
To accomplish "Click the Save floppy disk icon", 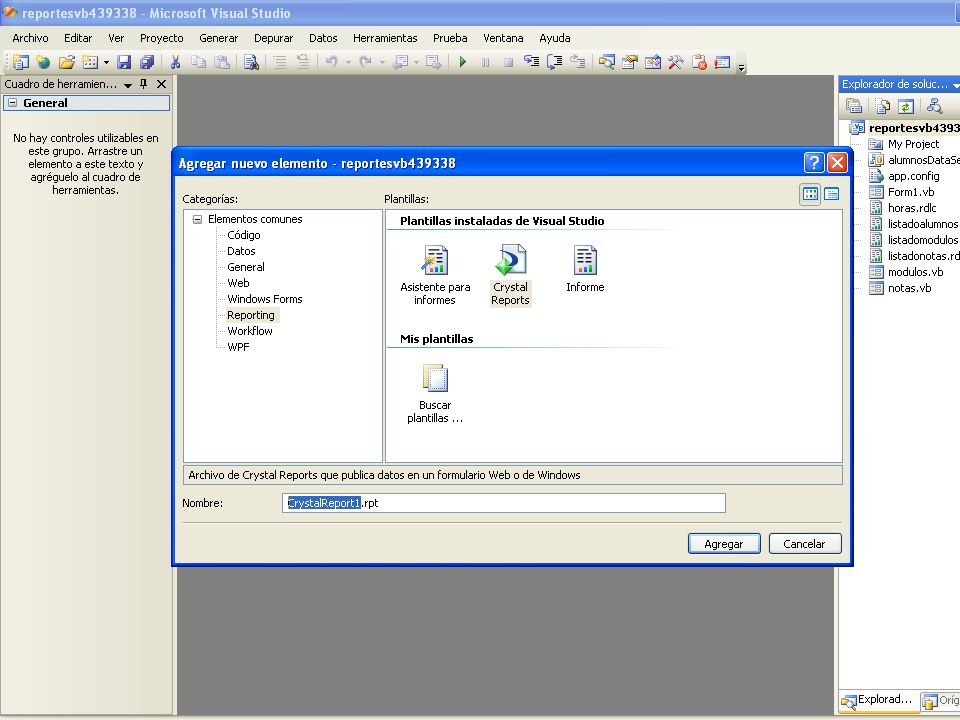I will point(124,62).
